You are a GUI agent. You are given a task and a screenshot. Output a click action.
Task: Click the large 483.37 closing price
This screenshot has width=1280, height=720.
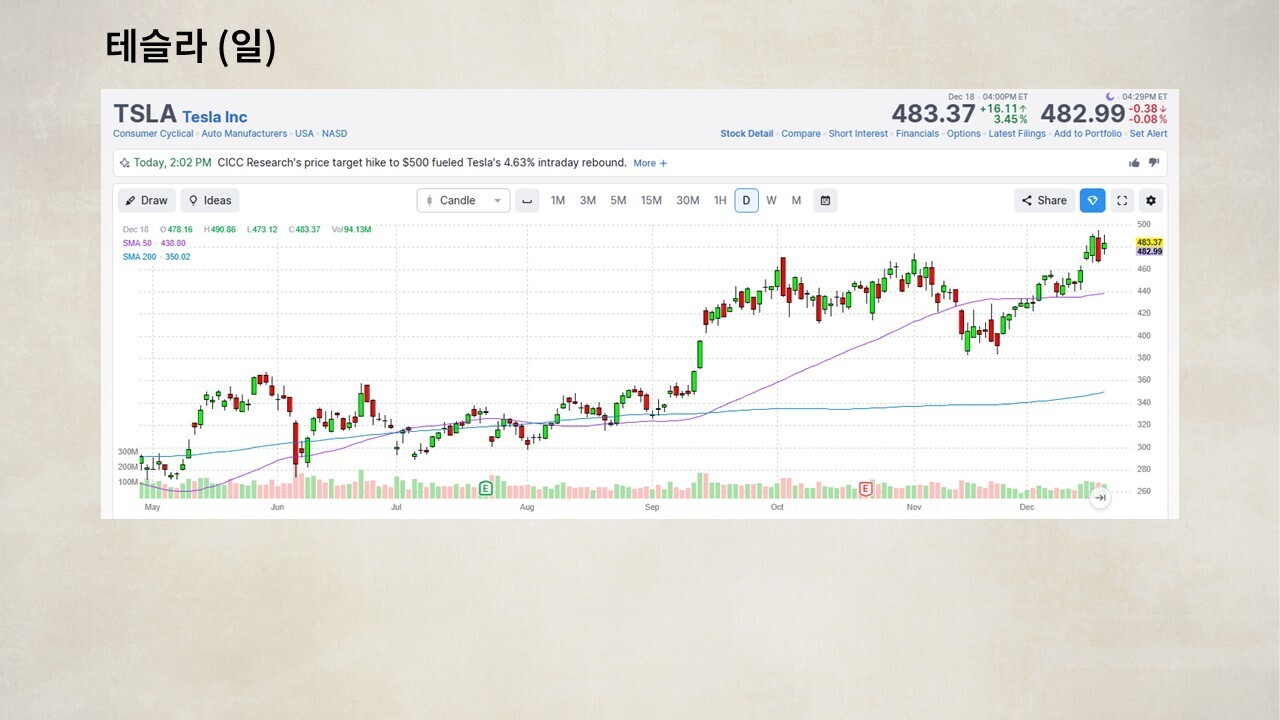click(x=933, y=114)
